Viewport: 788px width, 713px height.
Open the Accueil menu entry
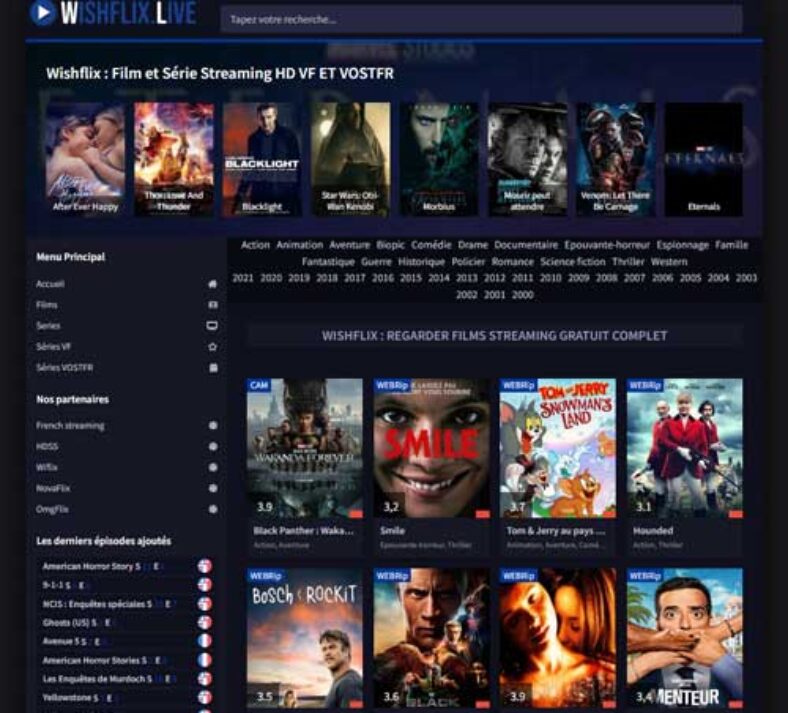pos(50,284)
